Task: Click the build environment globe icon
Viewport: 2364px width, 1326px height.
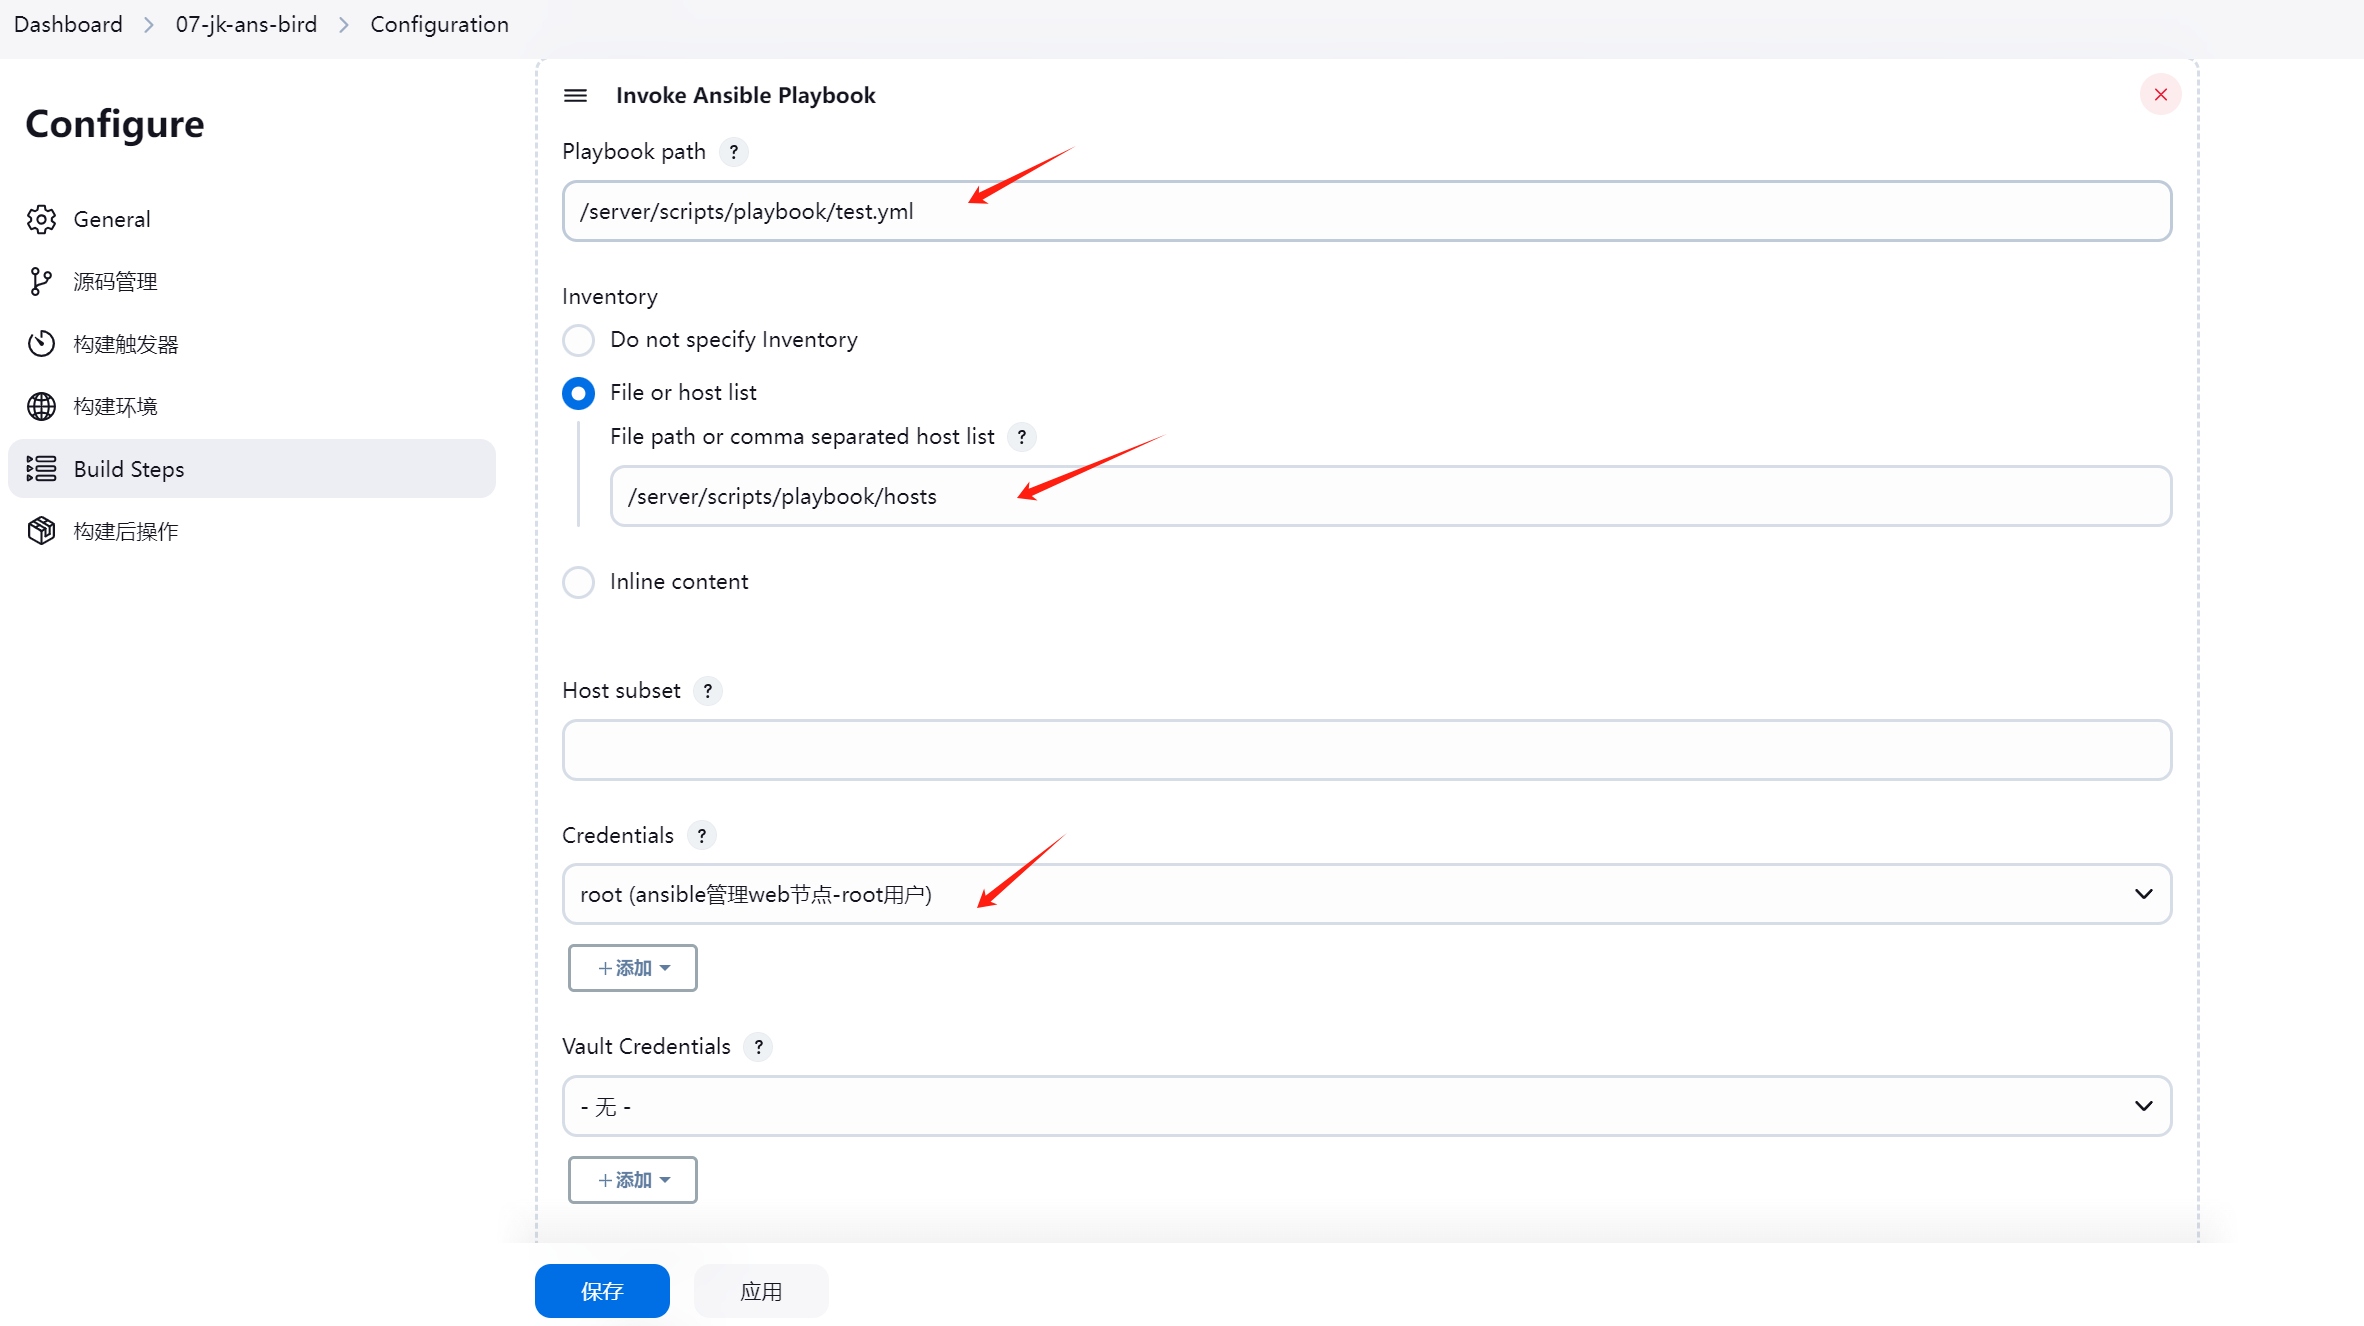Action: (41, 406)
